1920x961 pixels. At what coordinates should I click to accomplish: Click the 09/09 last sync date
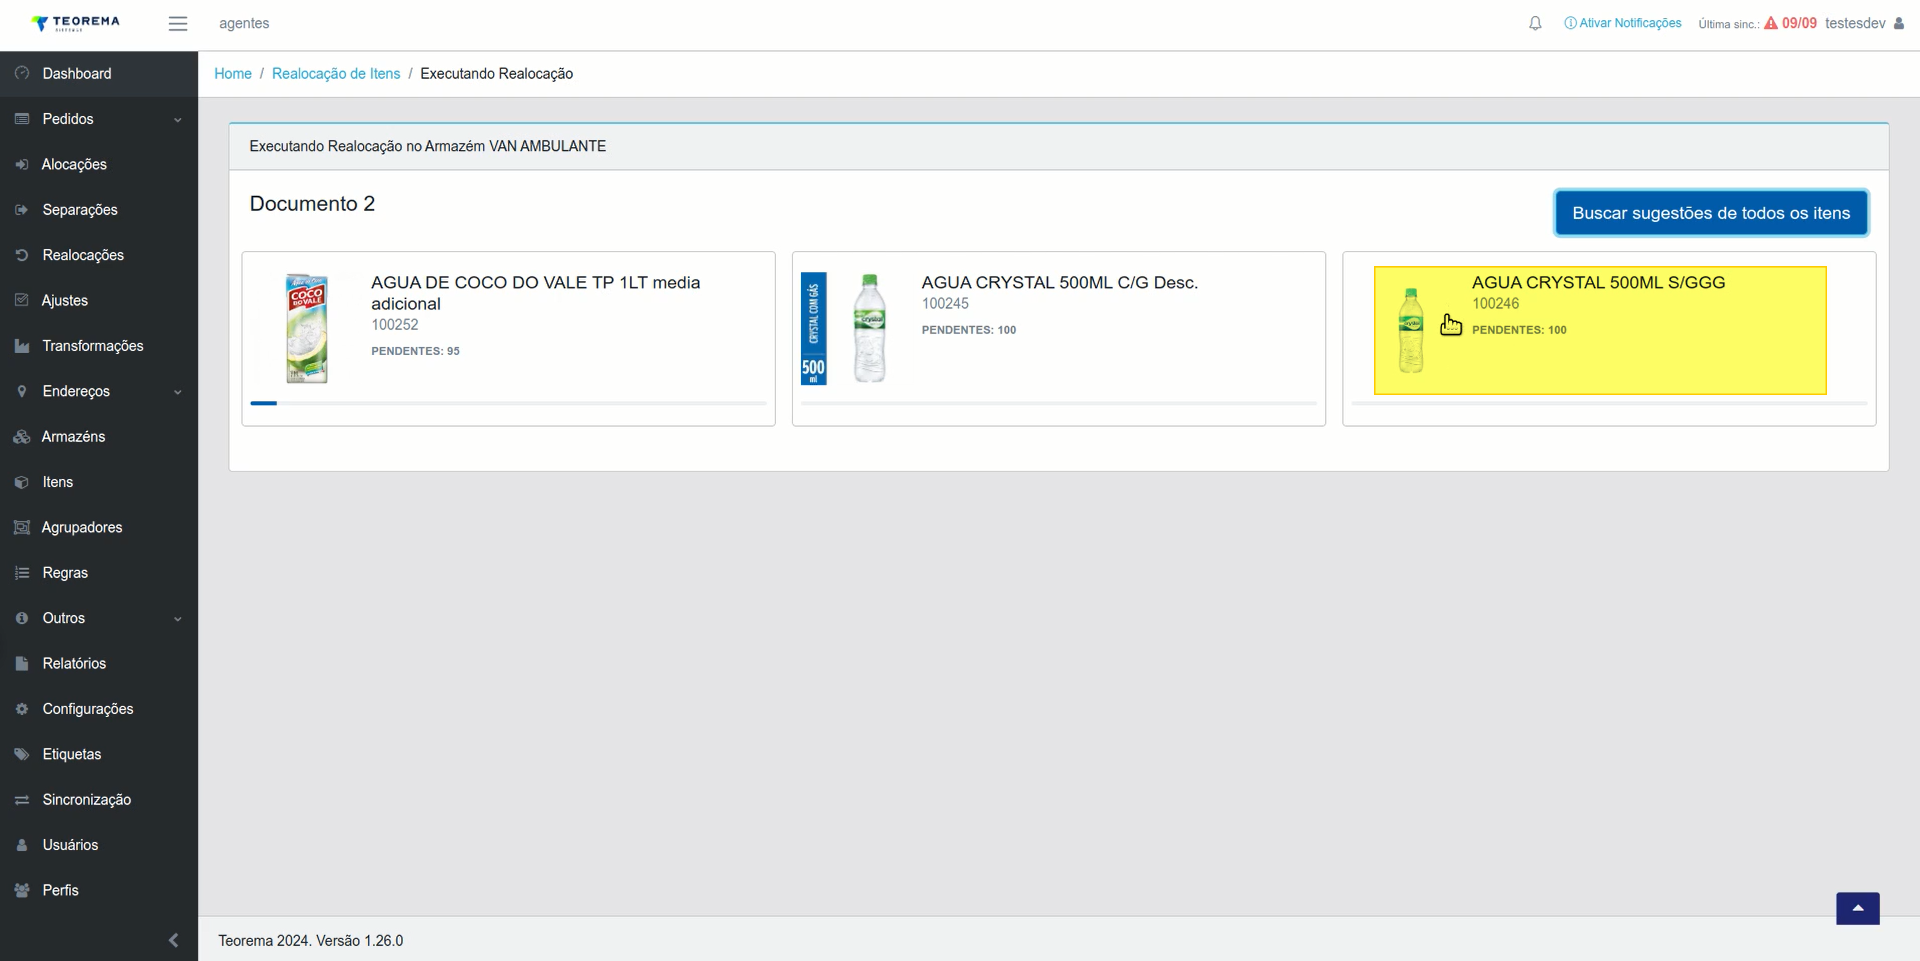pyautogui.click(x=1799, y=23)
